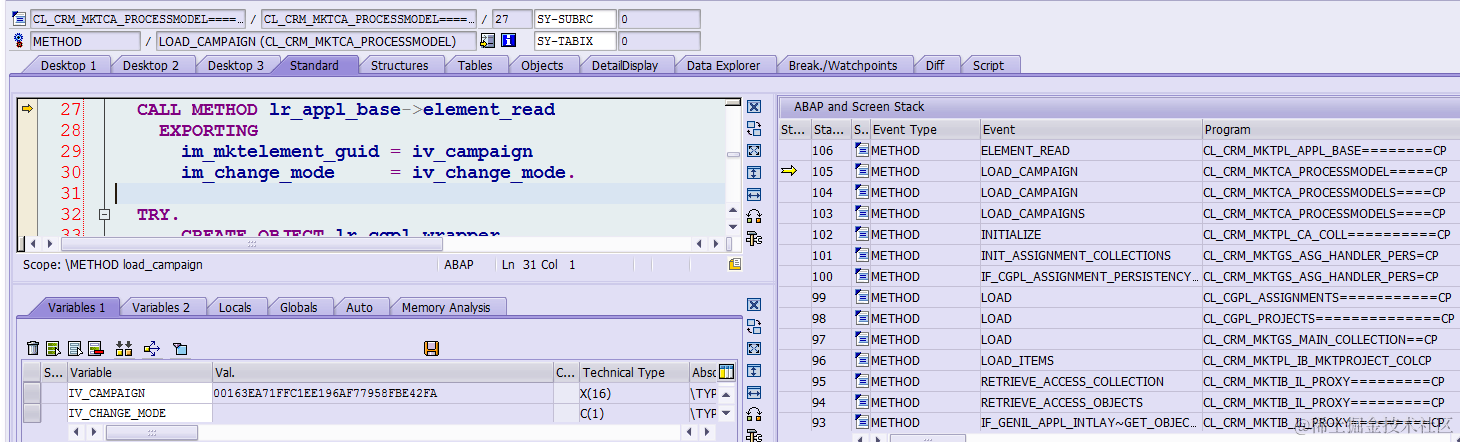The image size is (1460, 442).
Task: Collapse the TRY block at line 32
Action: (x=104, y=214)
